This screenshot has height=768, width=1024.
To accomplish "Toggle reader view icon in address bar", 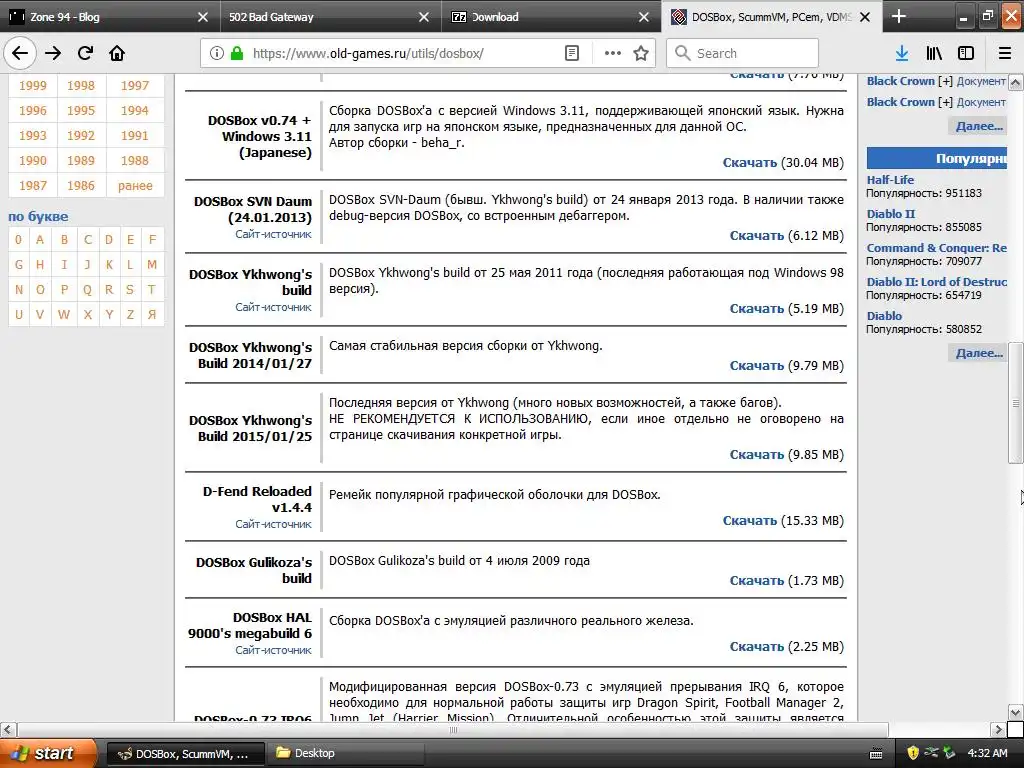I will [572, 53].
